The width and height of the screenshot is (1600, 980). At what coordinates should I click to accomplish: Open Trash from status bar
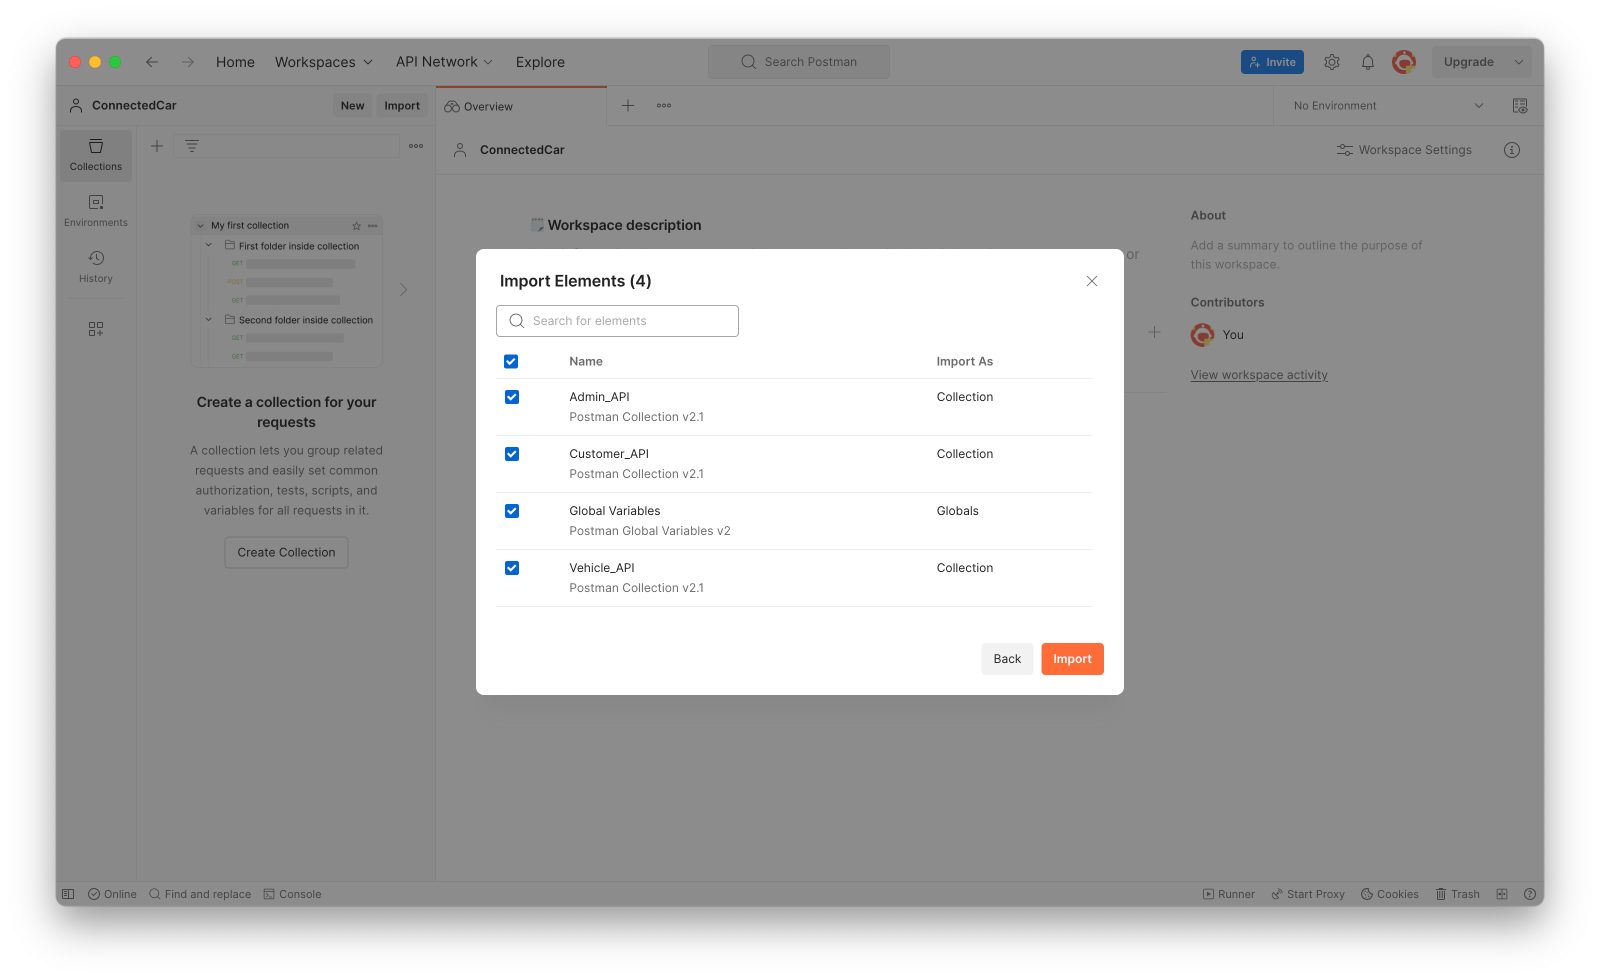1458,894
